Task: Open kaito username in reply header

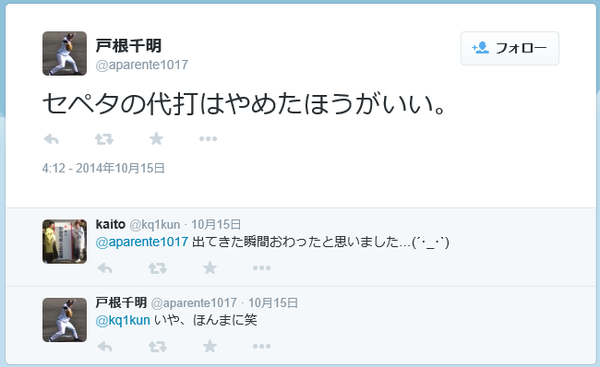Action: coord(111,224)
